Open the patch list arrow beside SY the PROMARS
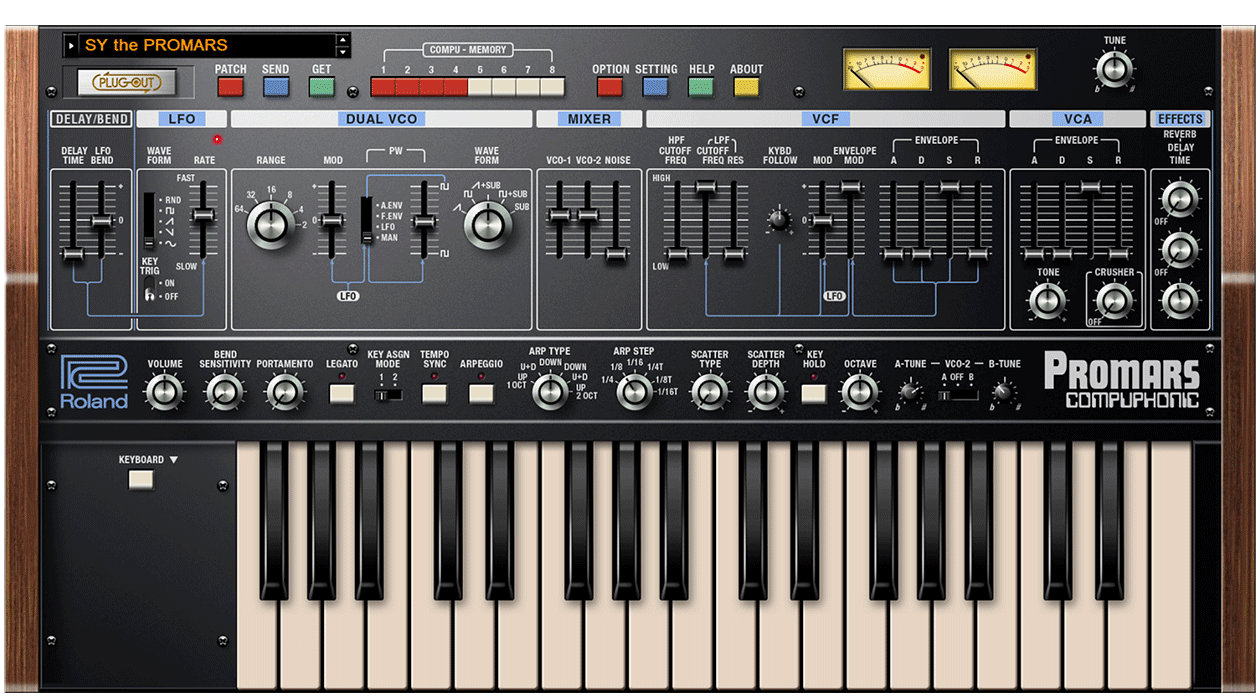The height and width of the screenshot is (700, 1260). coord(70,45)
